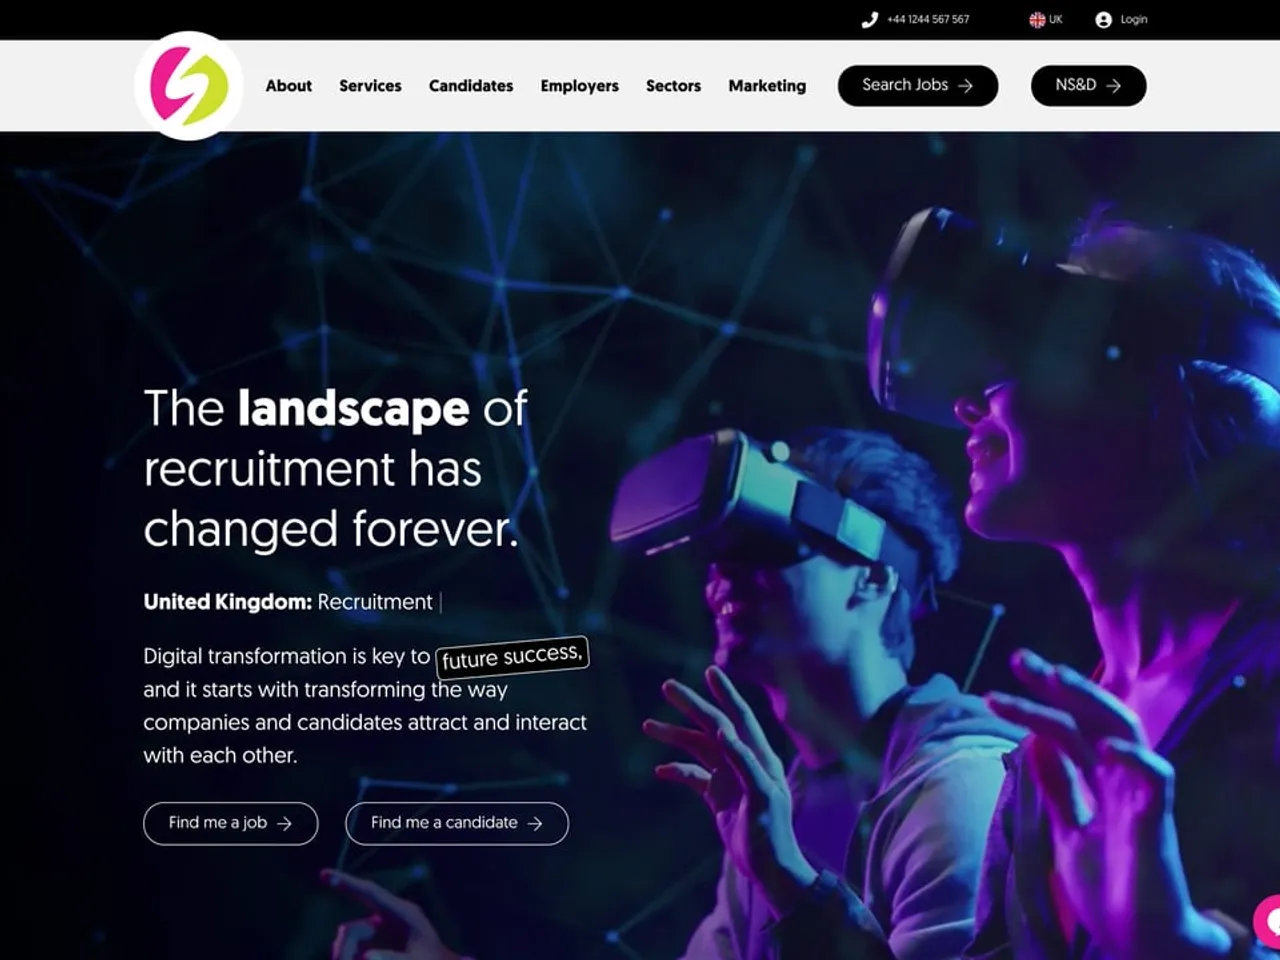Open the Marketing menu item
Viewport: 1280px width, 960px height.
tap(767, 86)
